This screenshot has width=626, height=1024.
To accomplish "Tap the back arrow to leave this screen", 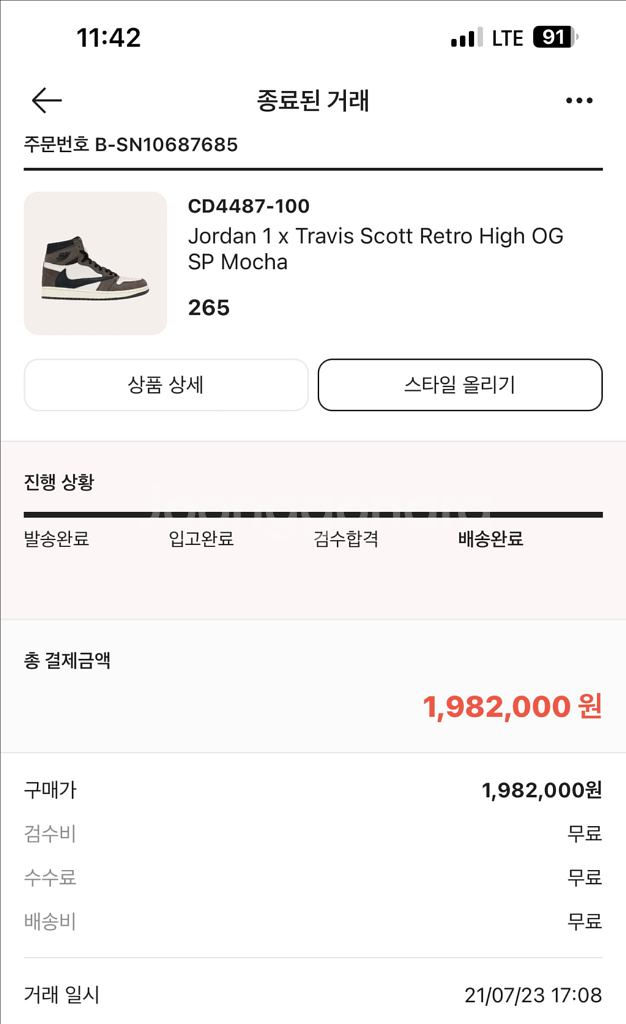I will (44, 100).
